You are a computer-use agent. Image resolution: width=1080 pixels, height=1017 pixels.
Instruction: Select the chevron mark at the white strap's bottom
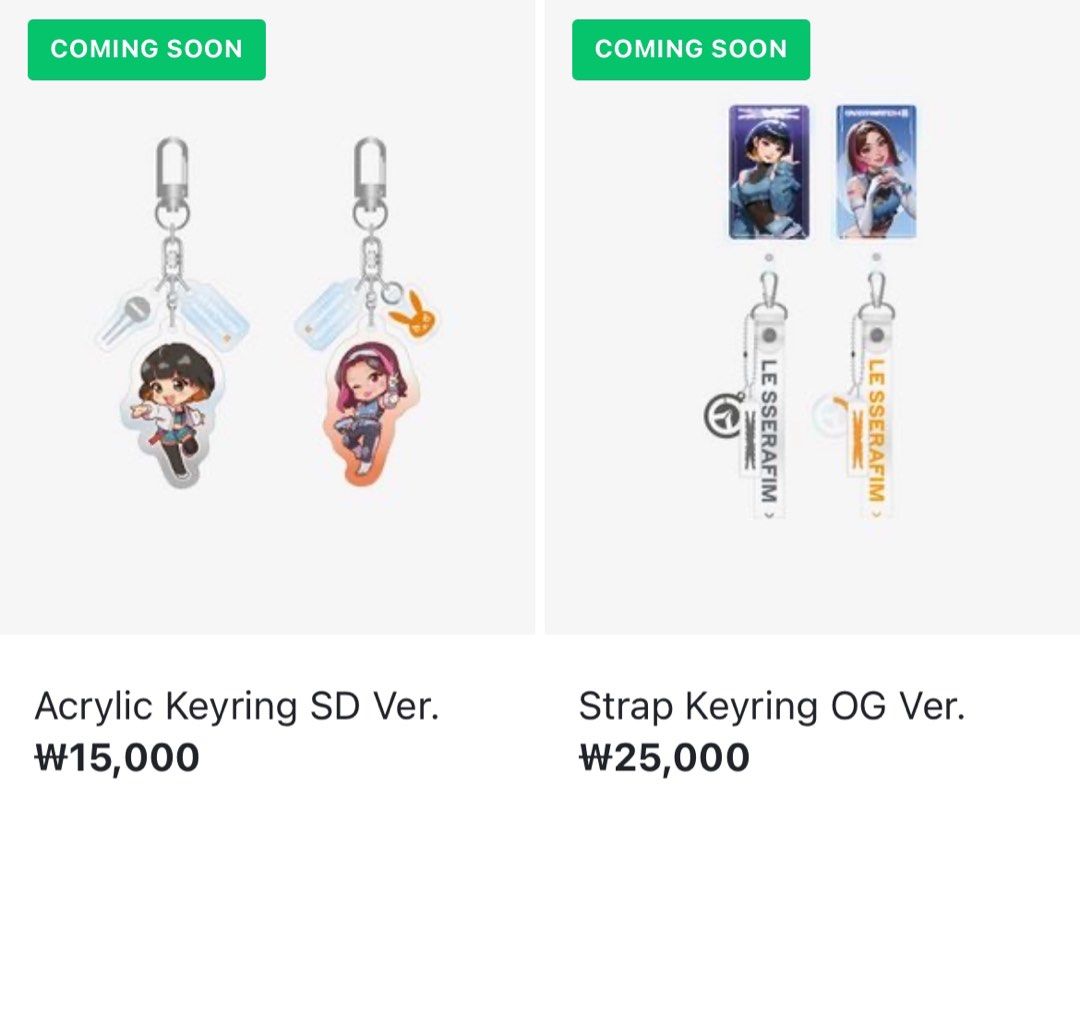tap(767, 516)
